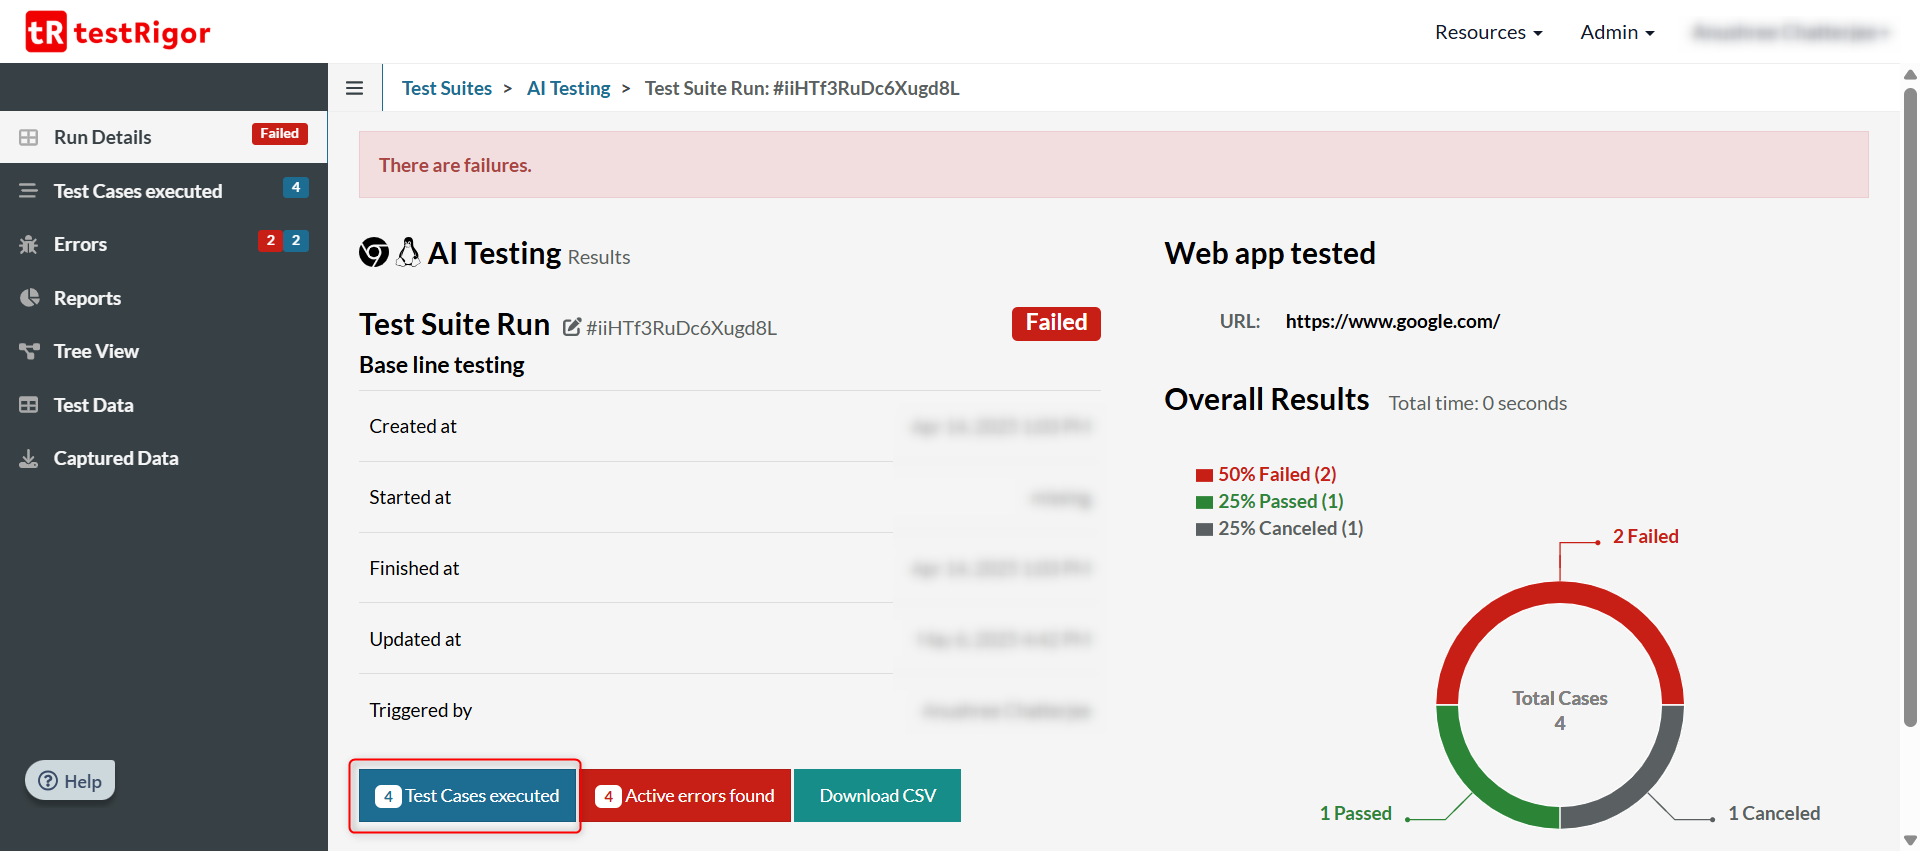The width and height of the screenshot is (1920, 851).
Task: Go to Test Suites breadcrumb link
Action: click(x=447, y=88)
